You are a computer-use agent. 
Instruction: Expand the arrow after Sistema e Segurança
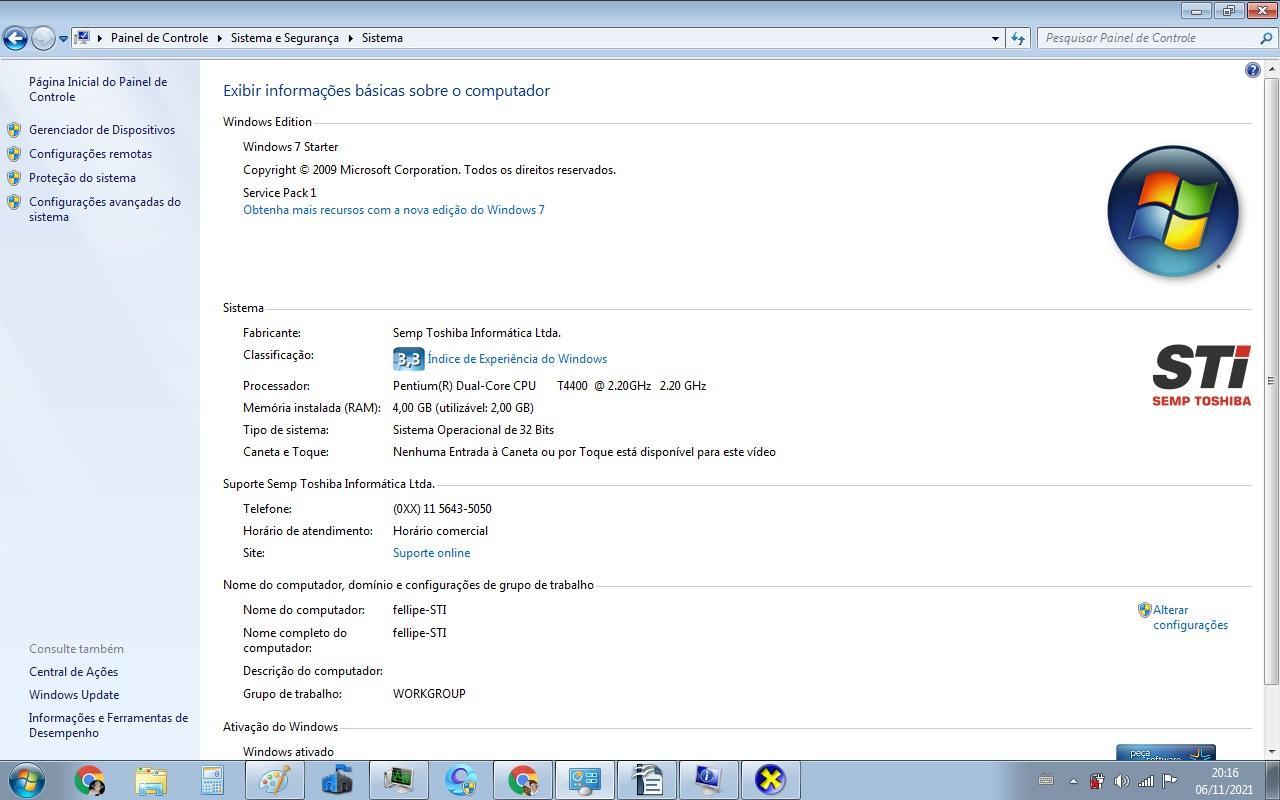pyautogui.click(x=351, y=38)
